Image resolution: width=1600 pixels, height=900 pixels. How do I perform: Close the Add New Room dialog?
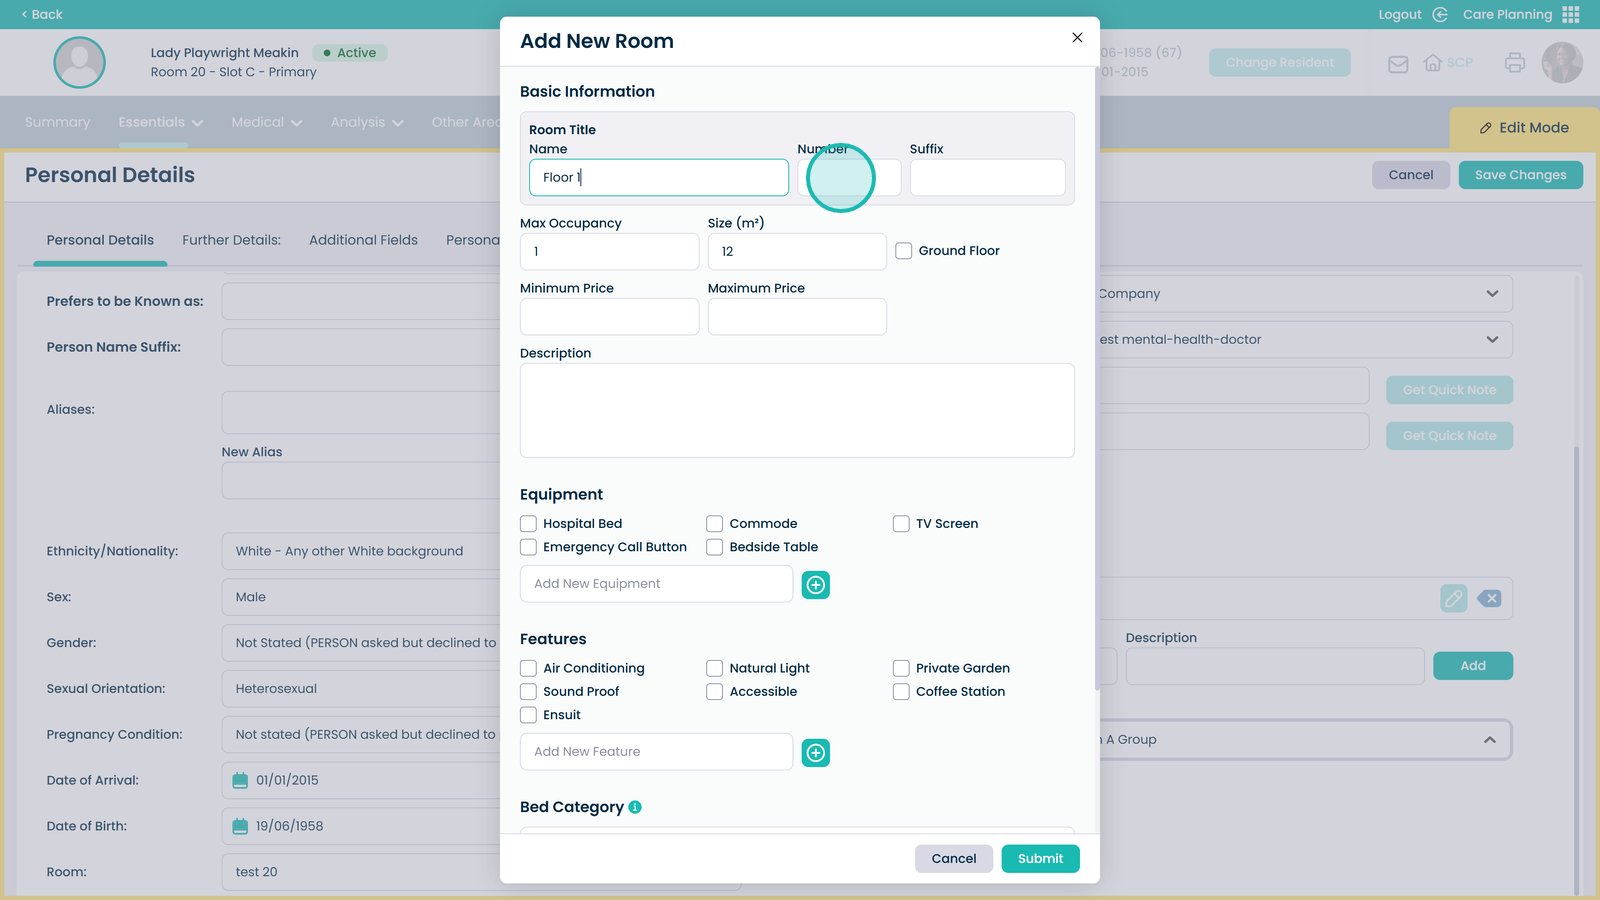click(x=1077, y=38)
